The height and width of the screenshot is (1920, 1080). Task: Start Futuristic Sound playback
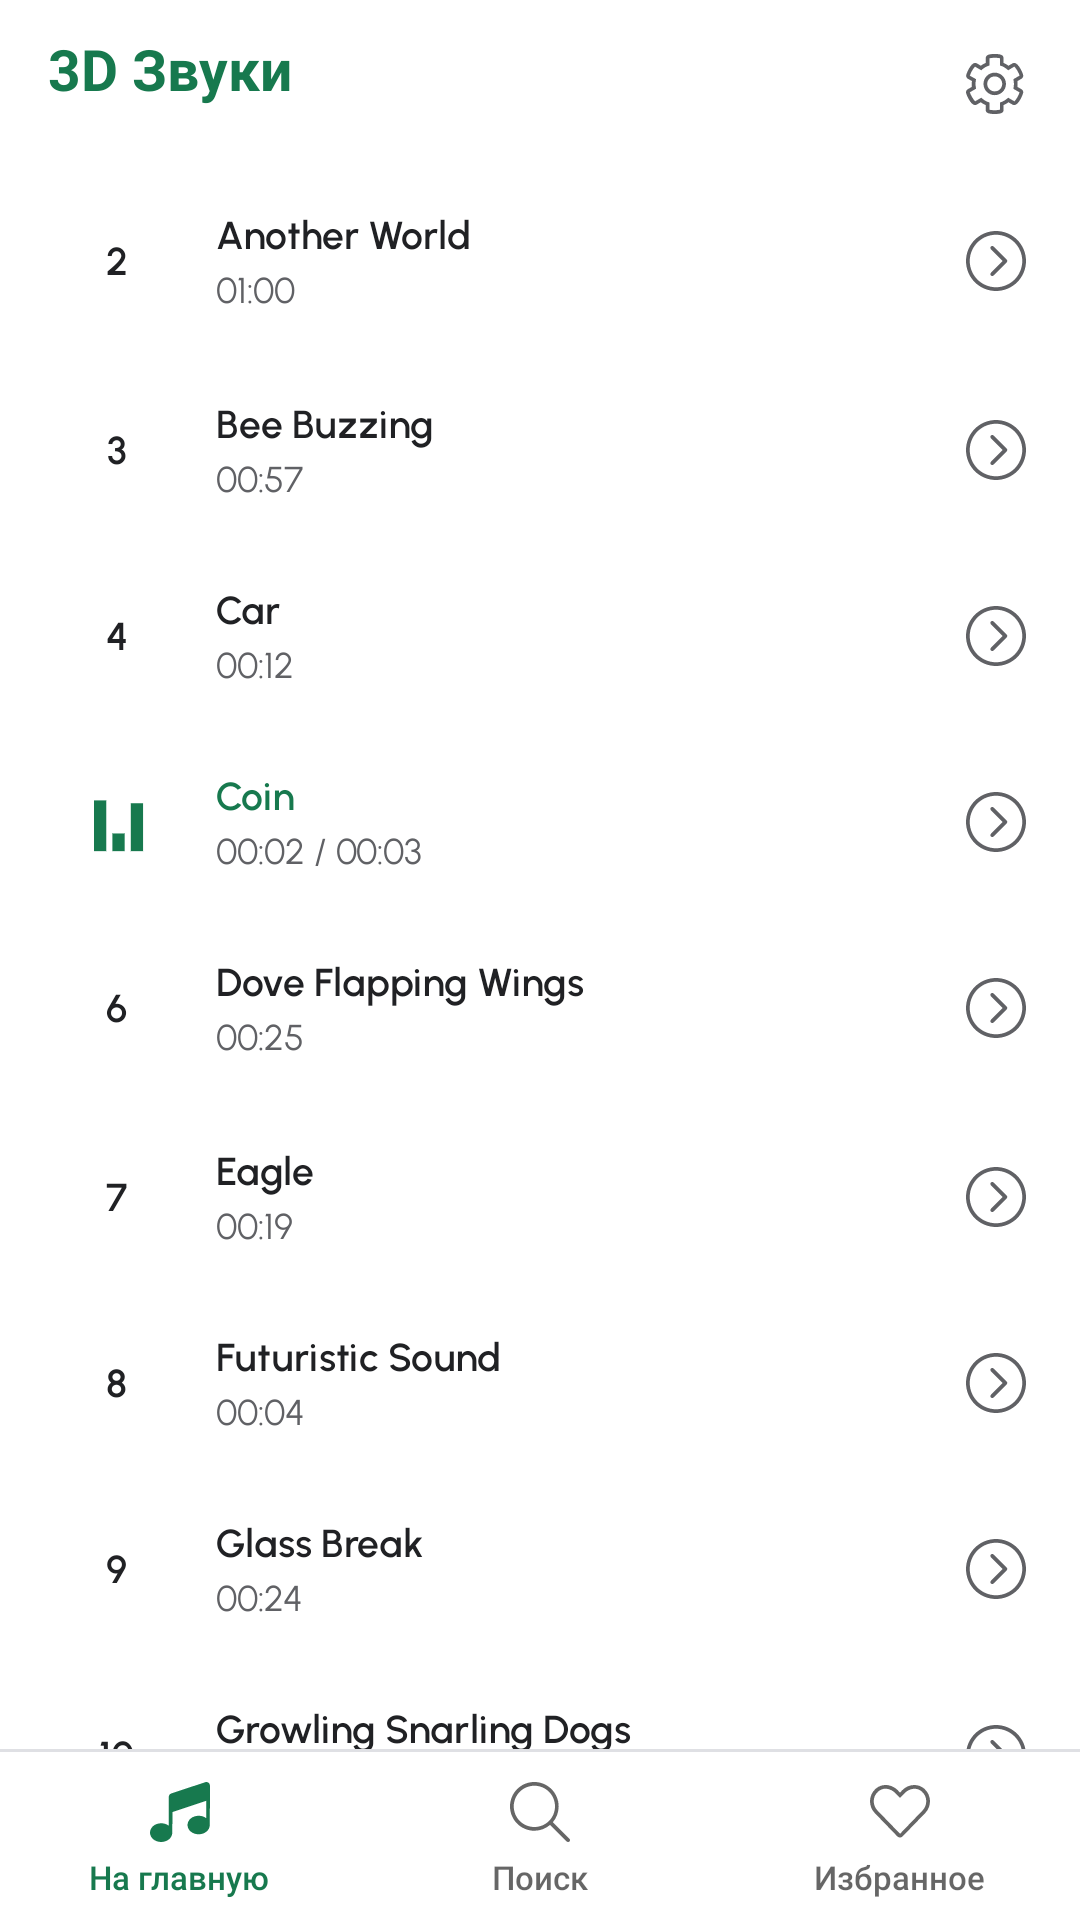coord(358,1359)
